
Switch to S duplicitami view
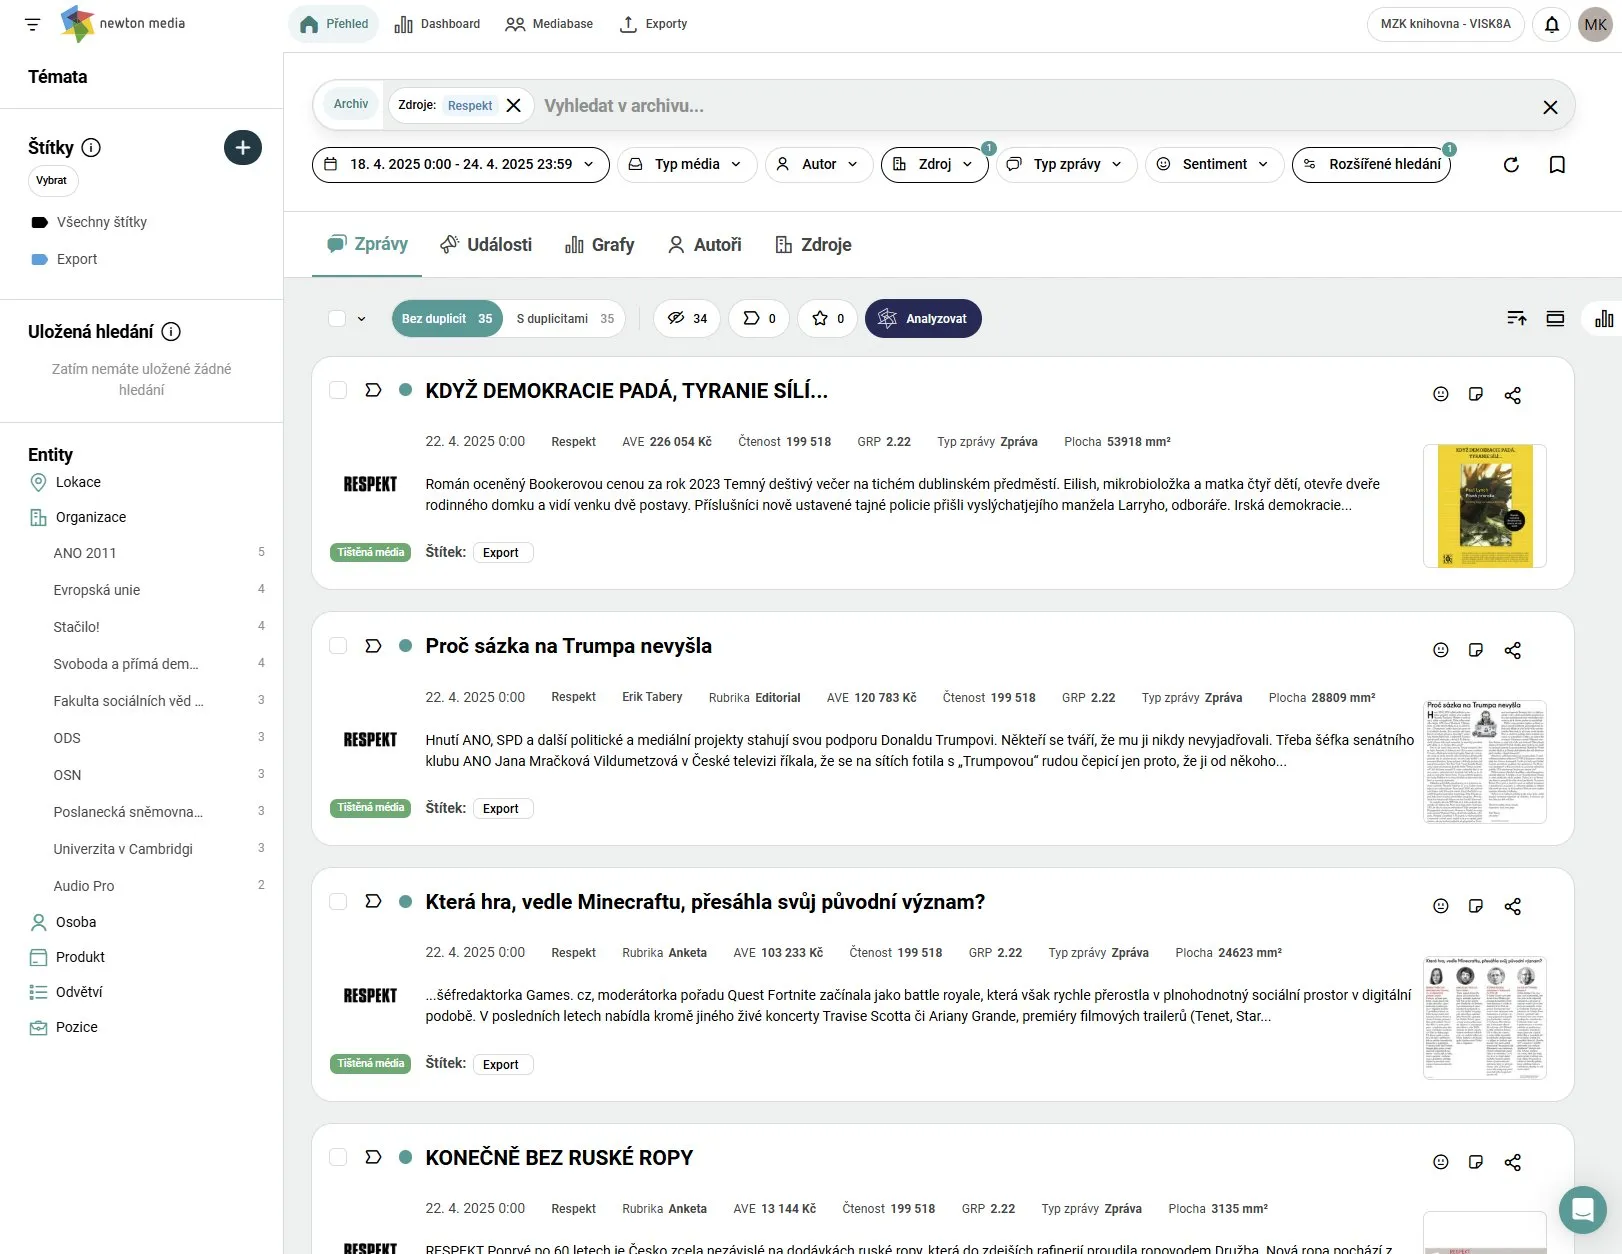pyautogui.click(x=565, y=319)
